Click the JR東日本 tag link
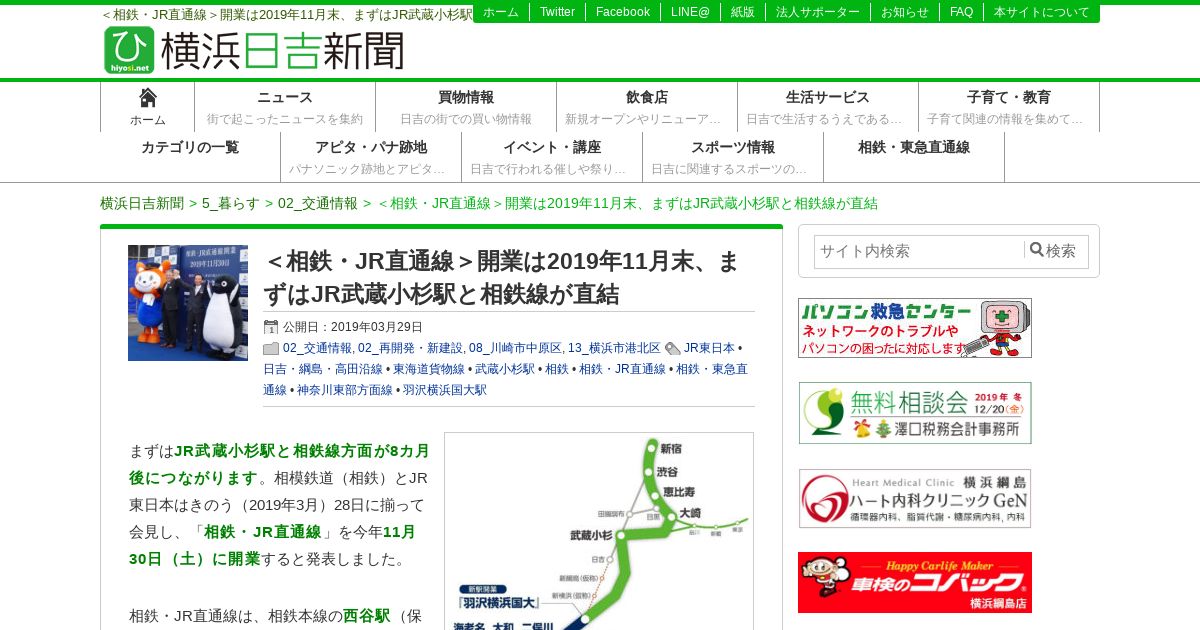 tap(709, 348)
